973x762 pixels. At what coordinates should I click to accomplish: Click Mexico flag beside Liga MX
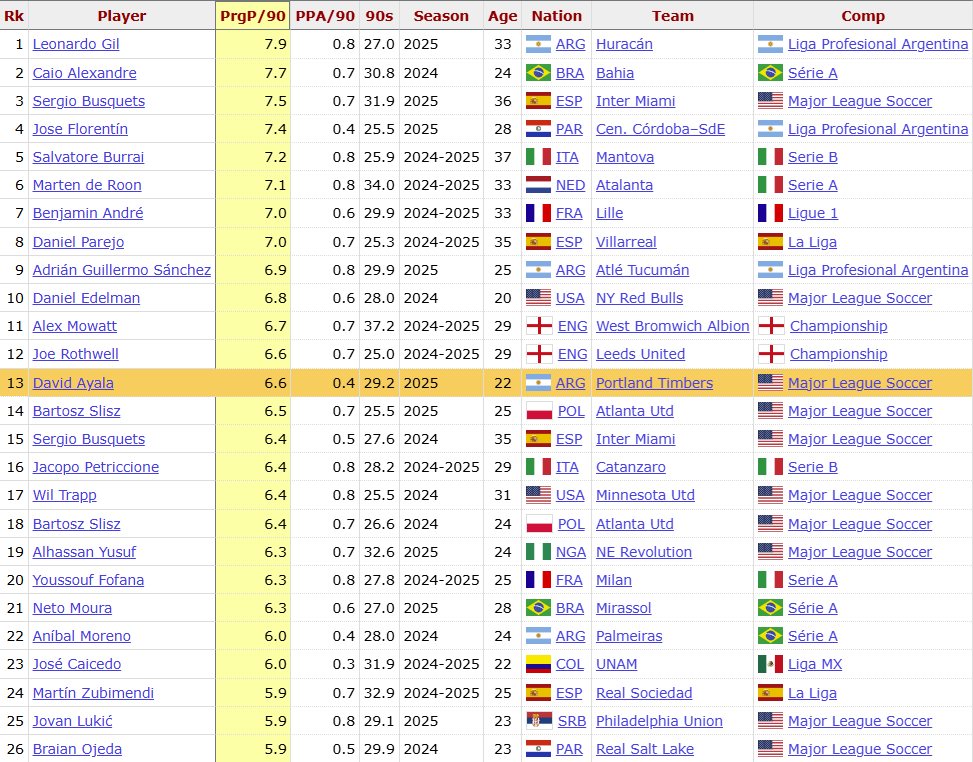(770, 664)
